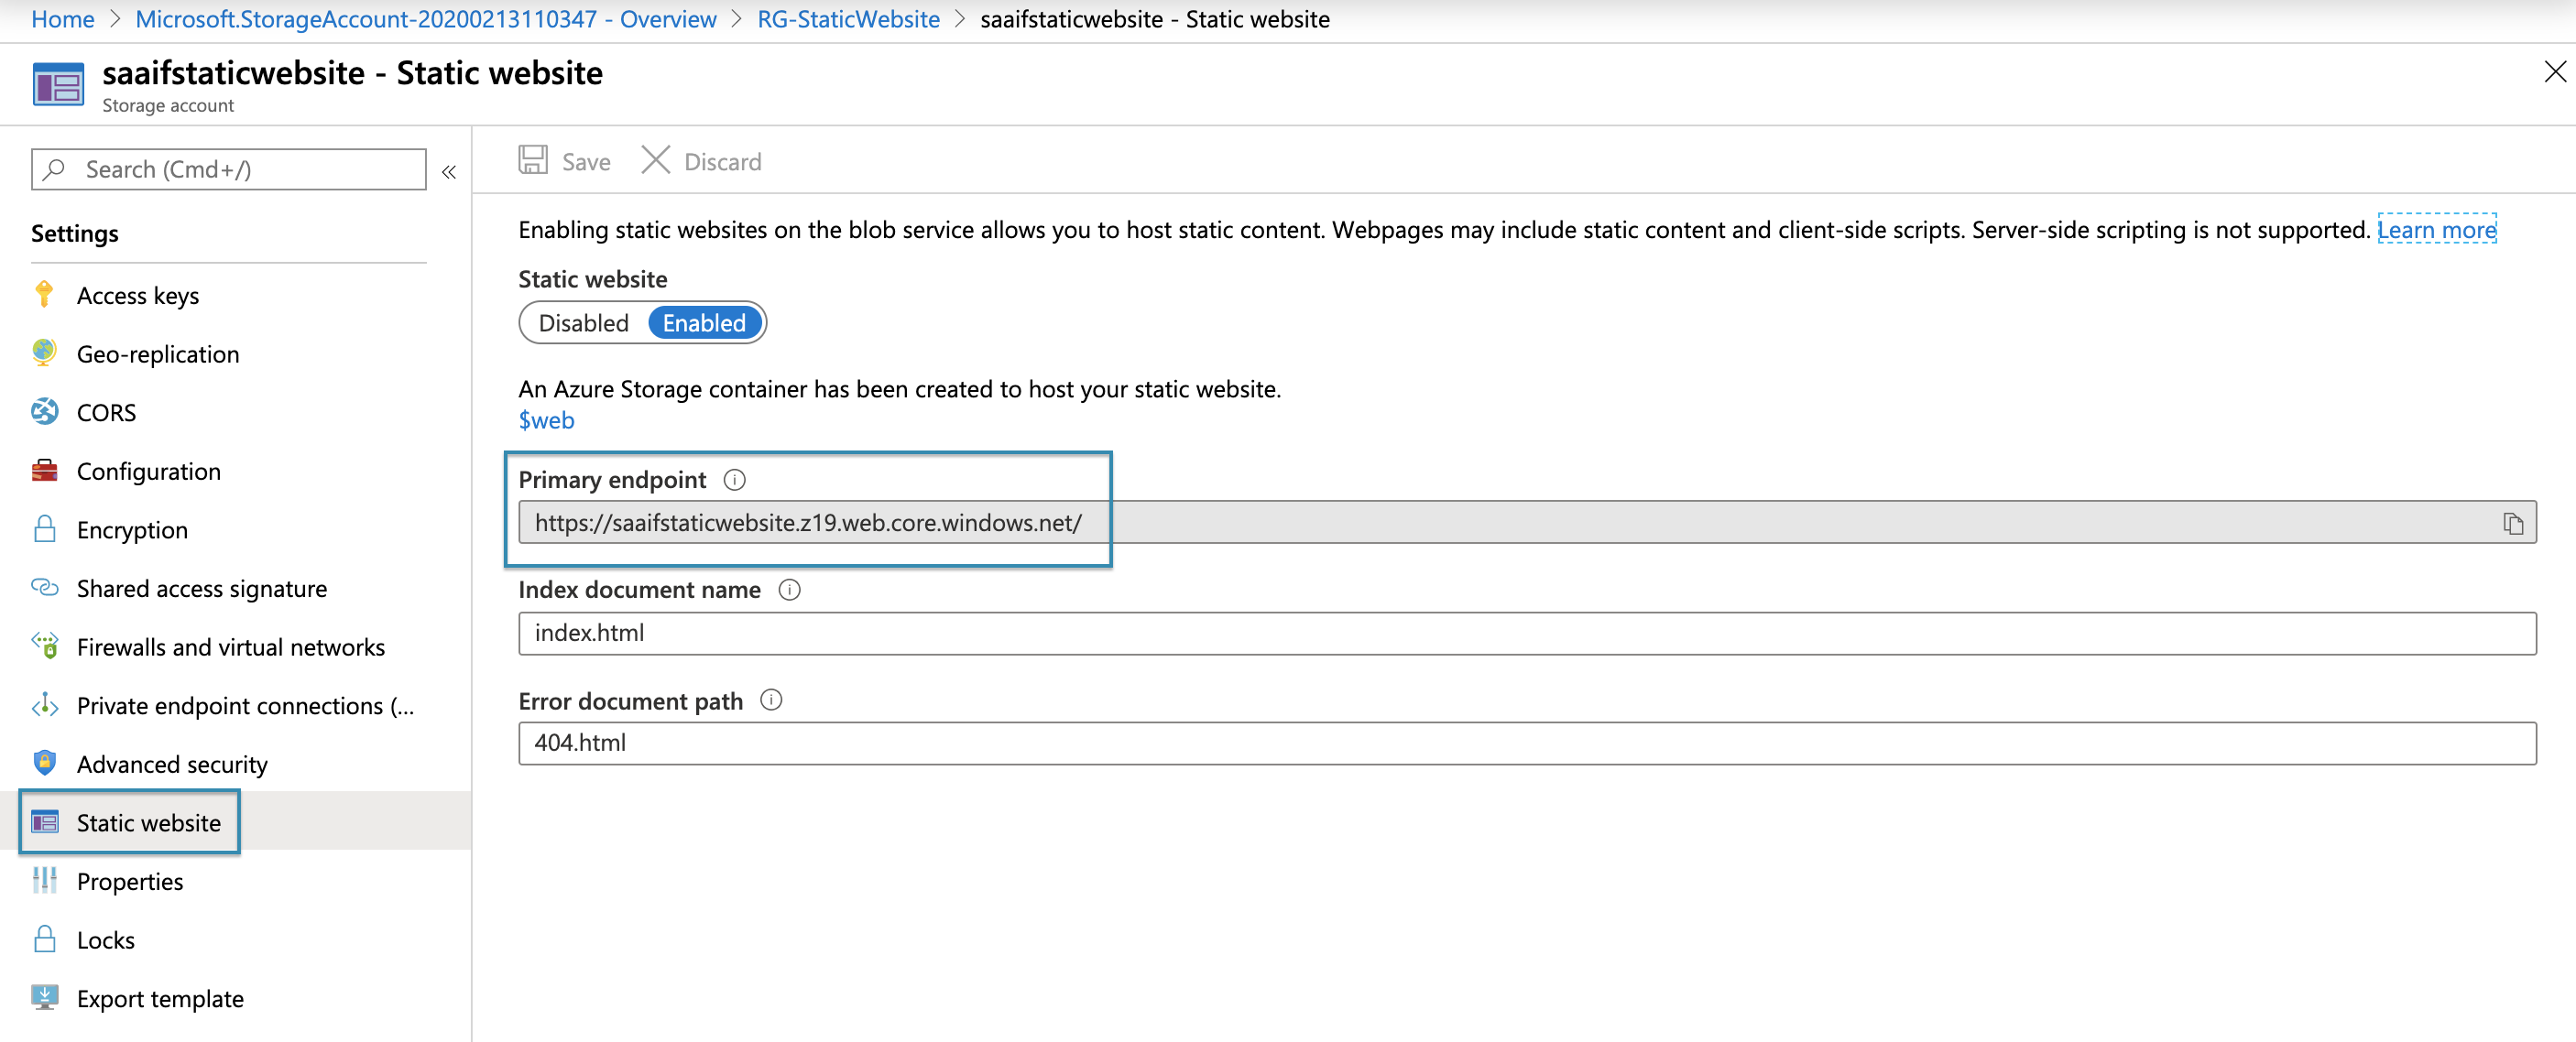Screen dimensions: 2576x1042
Task: Open RG-StaticWebsite breadcrumb link
Action: (848, 19)
